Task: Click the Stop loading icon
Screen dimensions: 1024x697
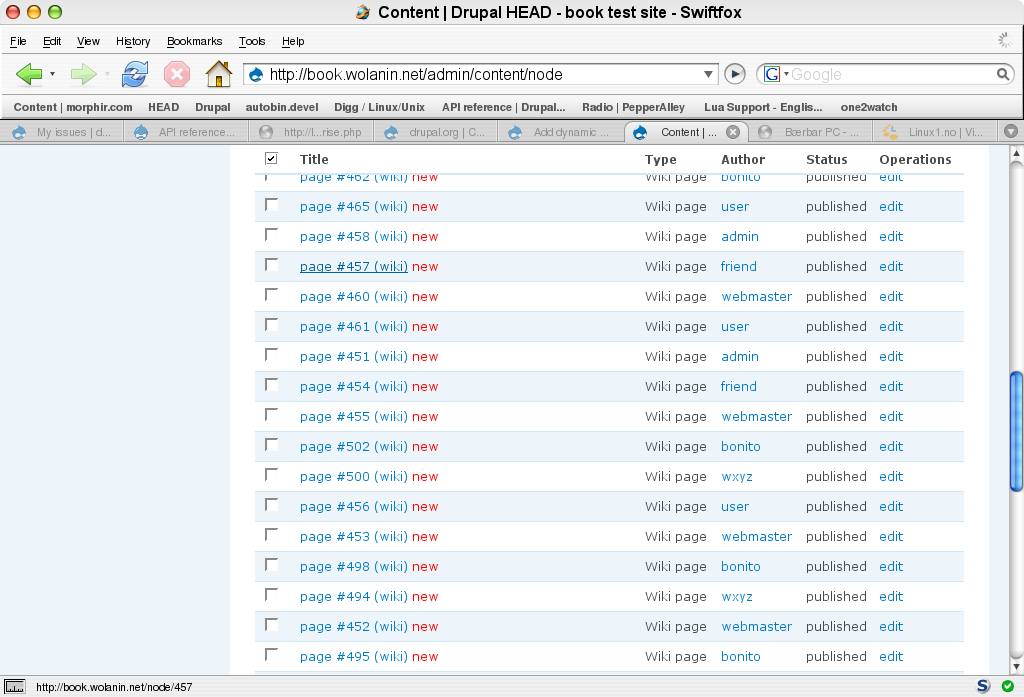Action: pyautogui.click(x=175, y=74)
